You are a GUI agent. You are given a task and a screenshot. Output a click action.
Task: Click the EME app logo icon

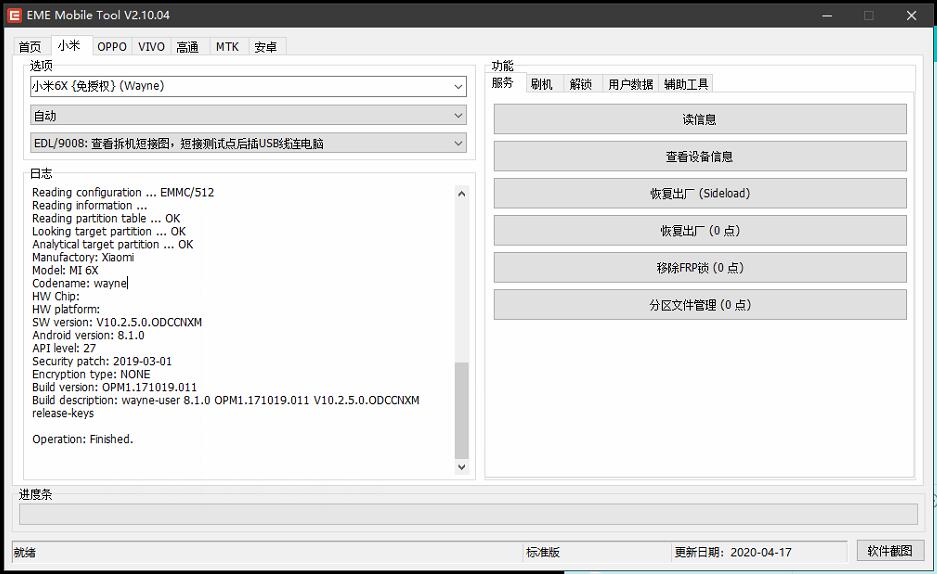(x=14, y=16)
